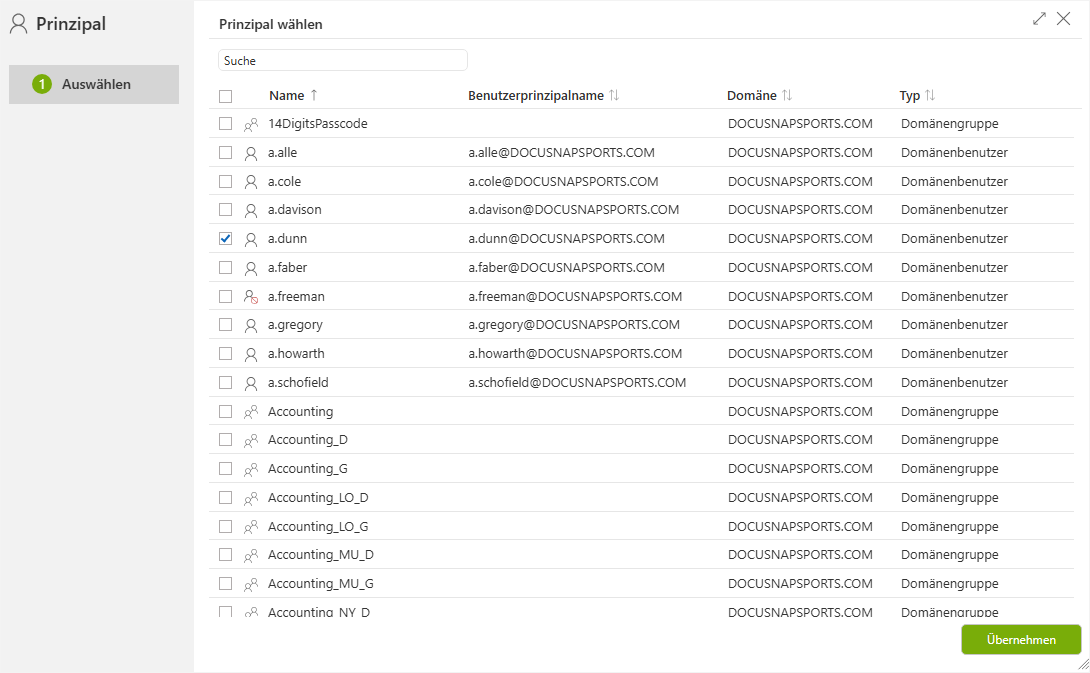Sort the Domäne column using its arrows

(787, 95)
